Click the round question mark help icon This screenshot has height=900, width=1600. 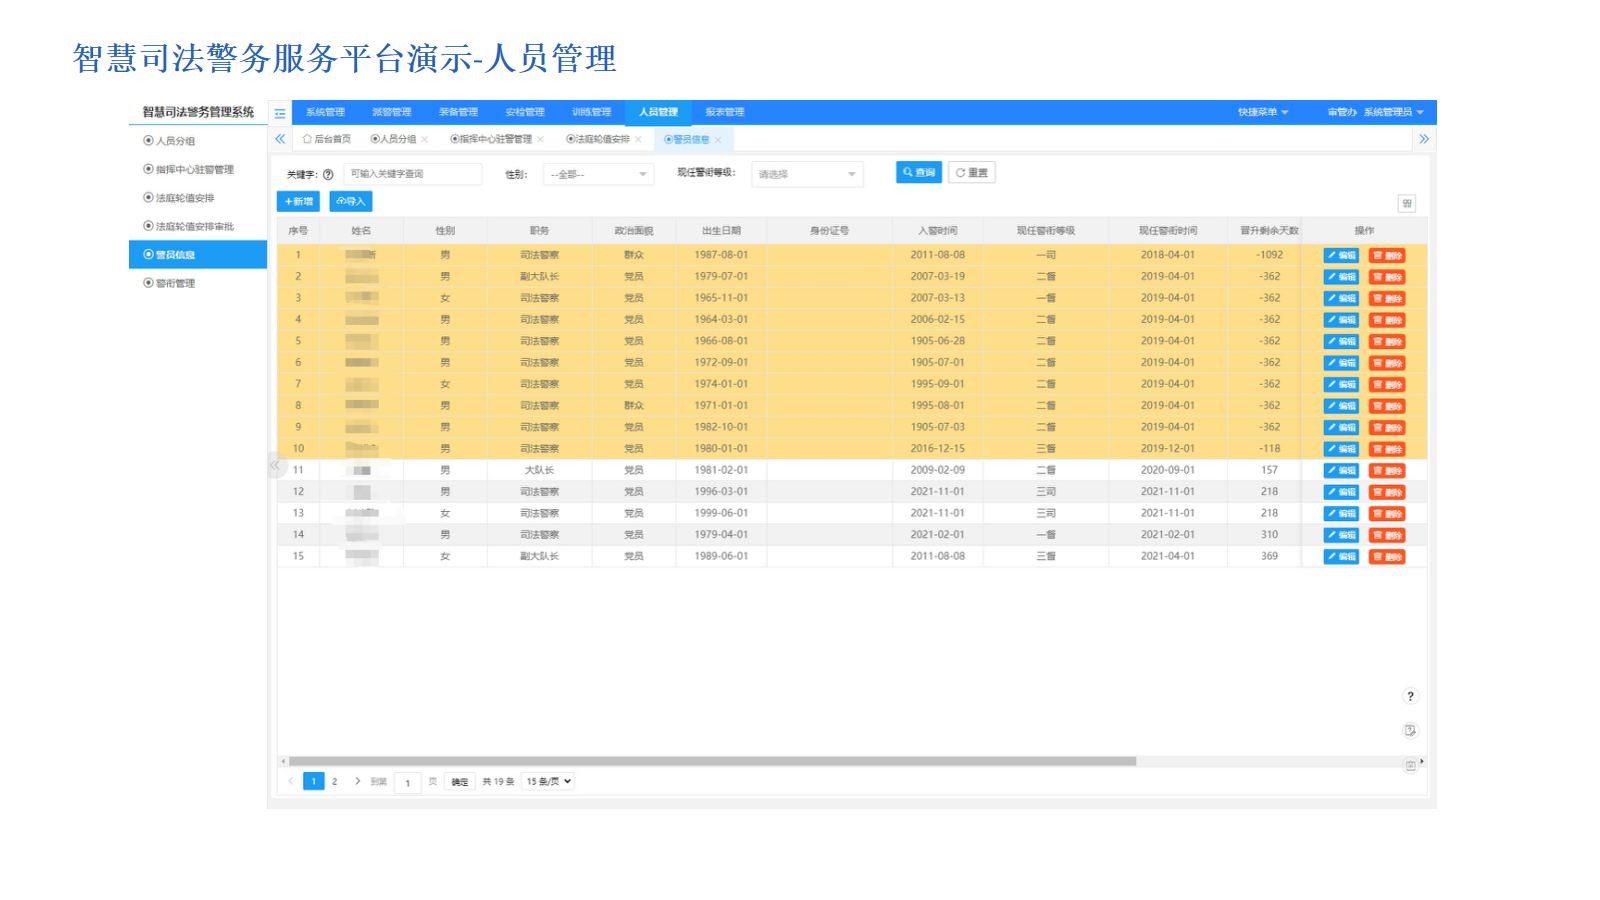(x=1410, y=697)
